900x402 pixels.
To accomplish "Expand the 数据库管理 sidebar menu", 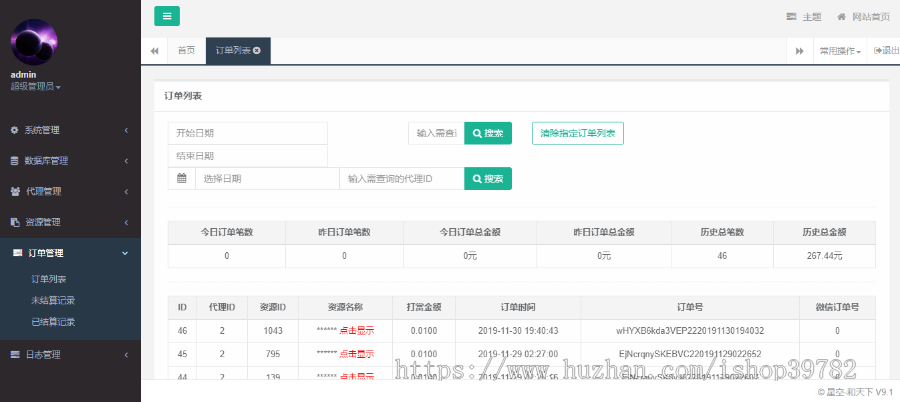I will (x=68, y=161).
